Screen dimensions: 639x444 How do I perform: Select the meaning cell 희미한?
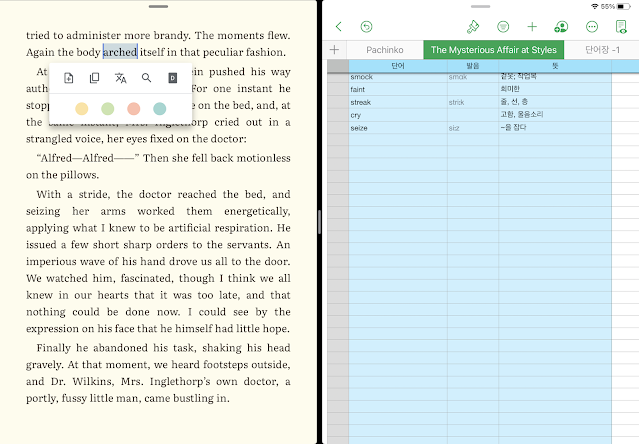point(555,89)
